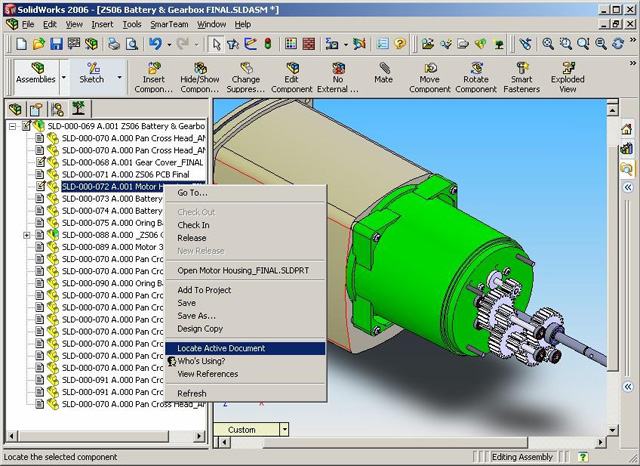The image size is (640, 466).
Task: Choose Refresh in context menu
Action: pyautogui.click(x=245, y=393)
